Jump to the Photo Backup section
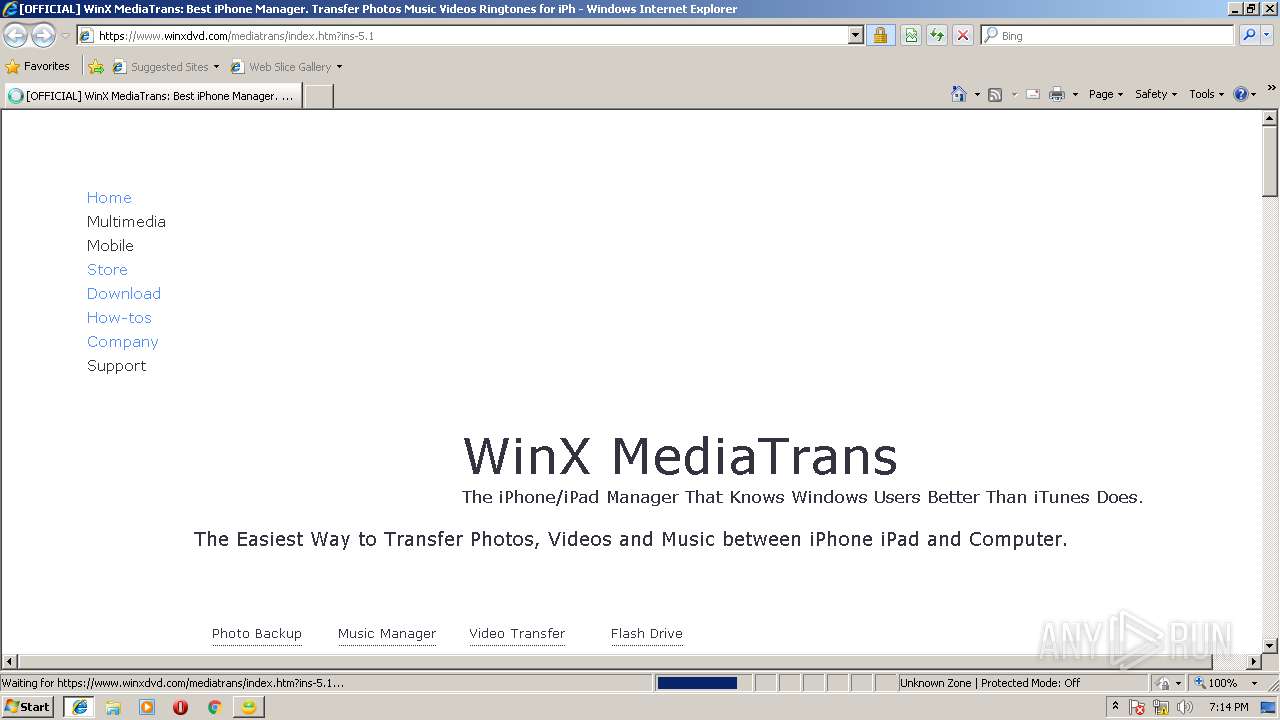Viewport: 1280px width, 720px height. point(257,633)
